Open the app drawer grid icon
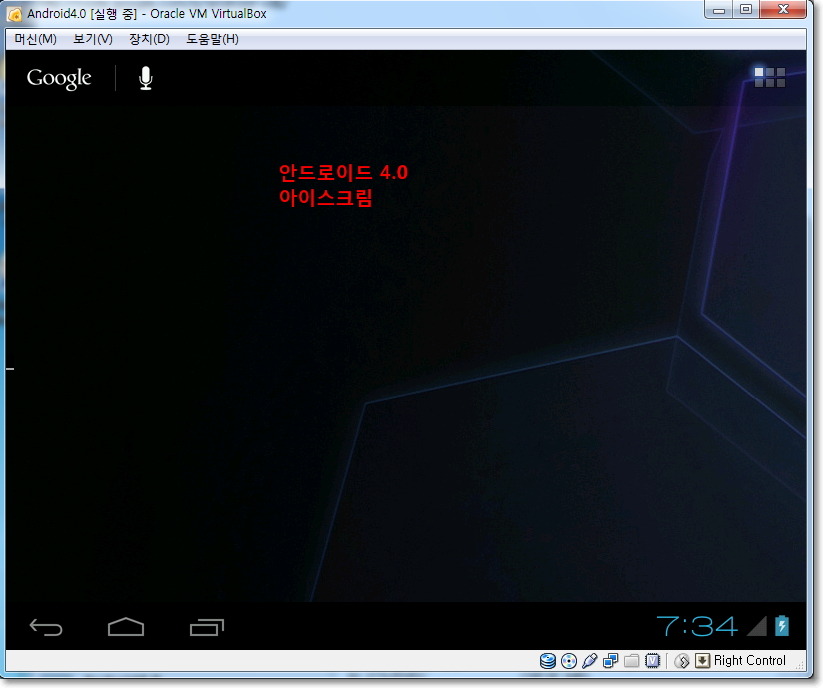Image resolution: width=823 pixels, height=688 pixels. tap(770, 77)
